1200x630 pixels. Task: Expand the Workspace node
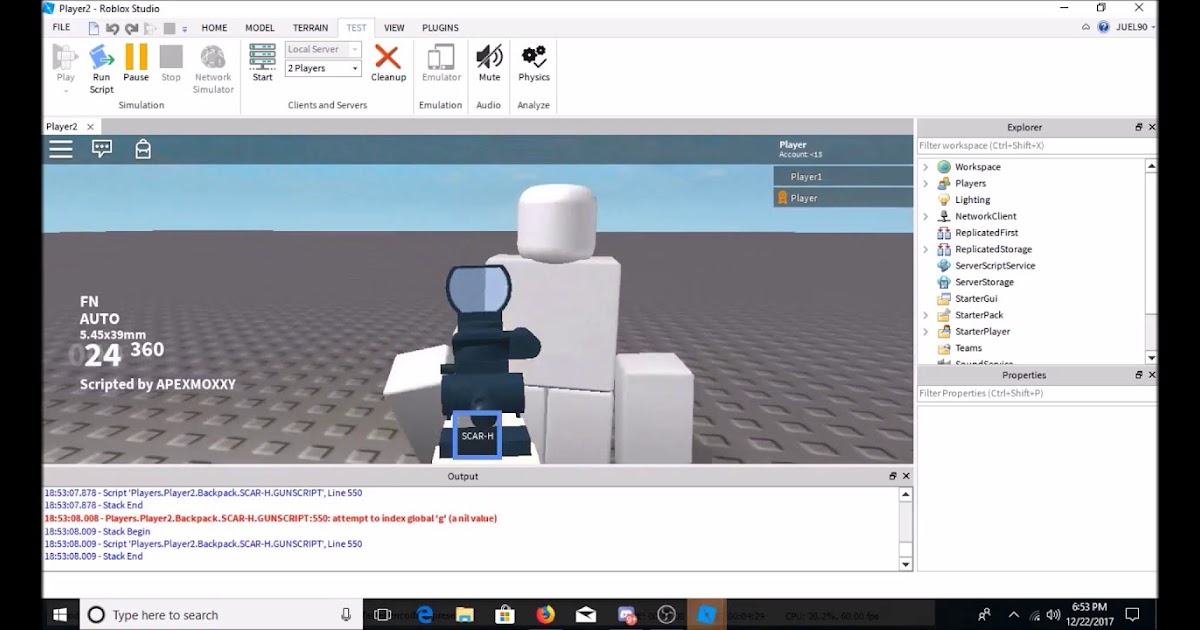tap(925, 167)
